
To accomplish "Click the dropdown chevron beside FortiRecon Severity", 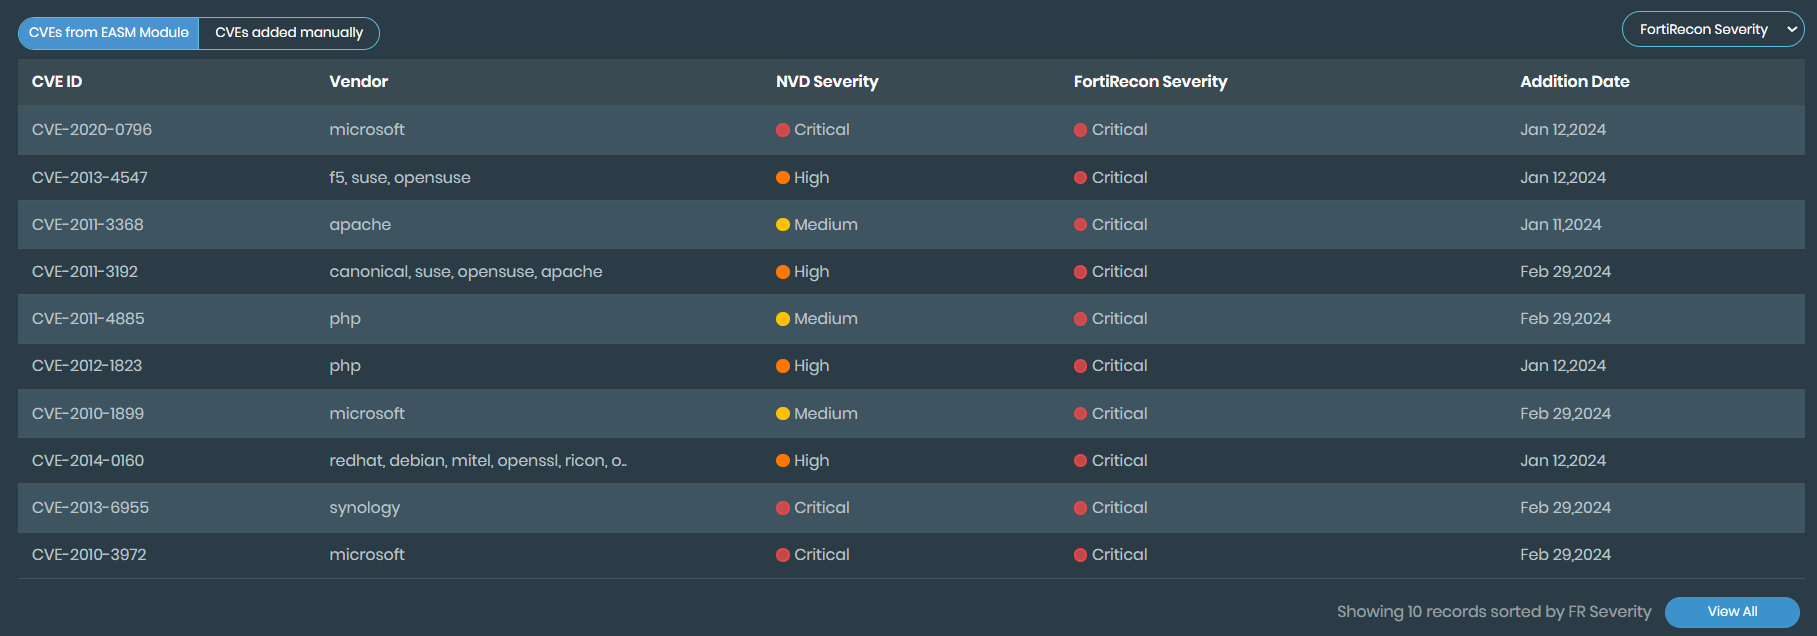I will click(1792, 30).
